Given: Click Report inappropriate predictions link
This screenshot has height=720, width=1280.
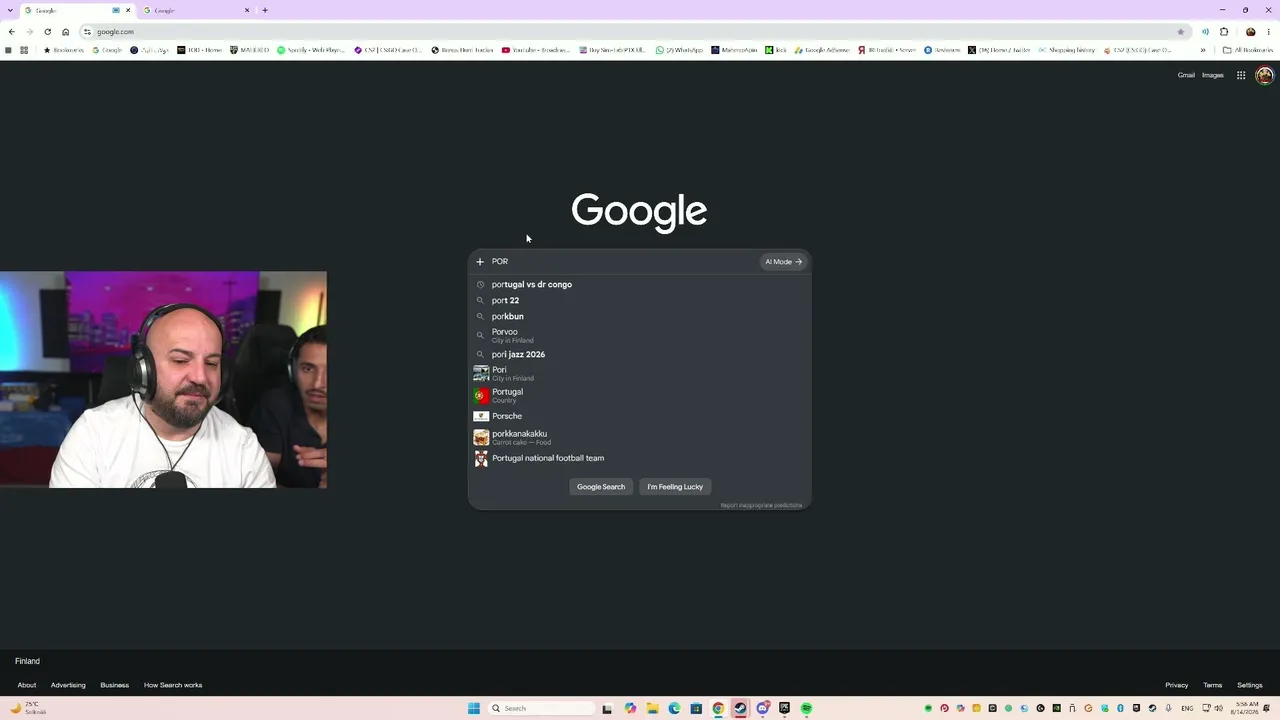Looking at the screenshot, I should coord(761,505).
